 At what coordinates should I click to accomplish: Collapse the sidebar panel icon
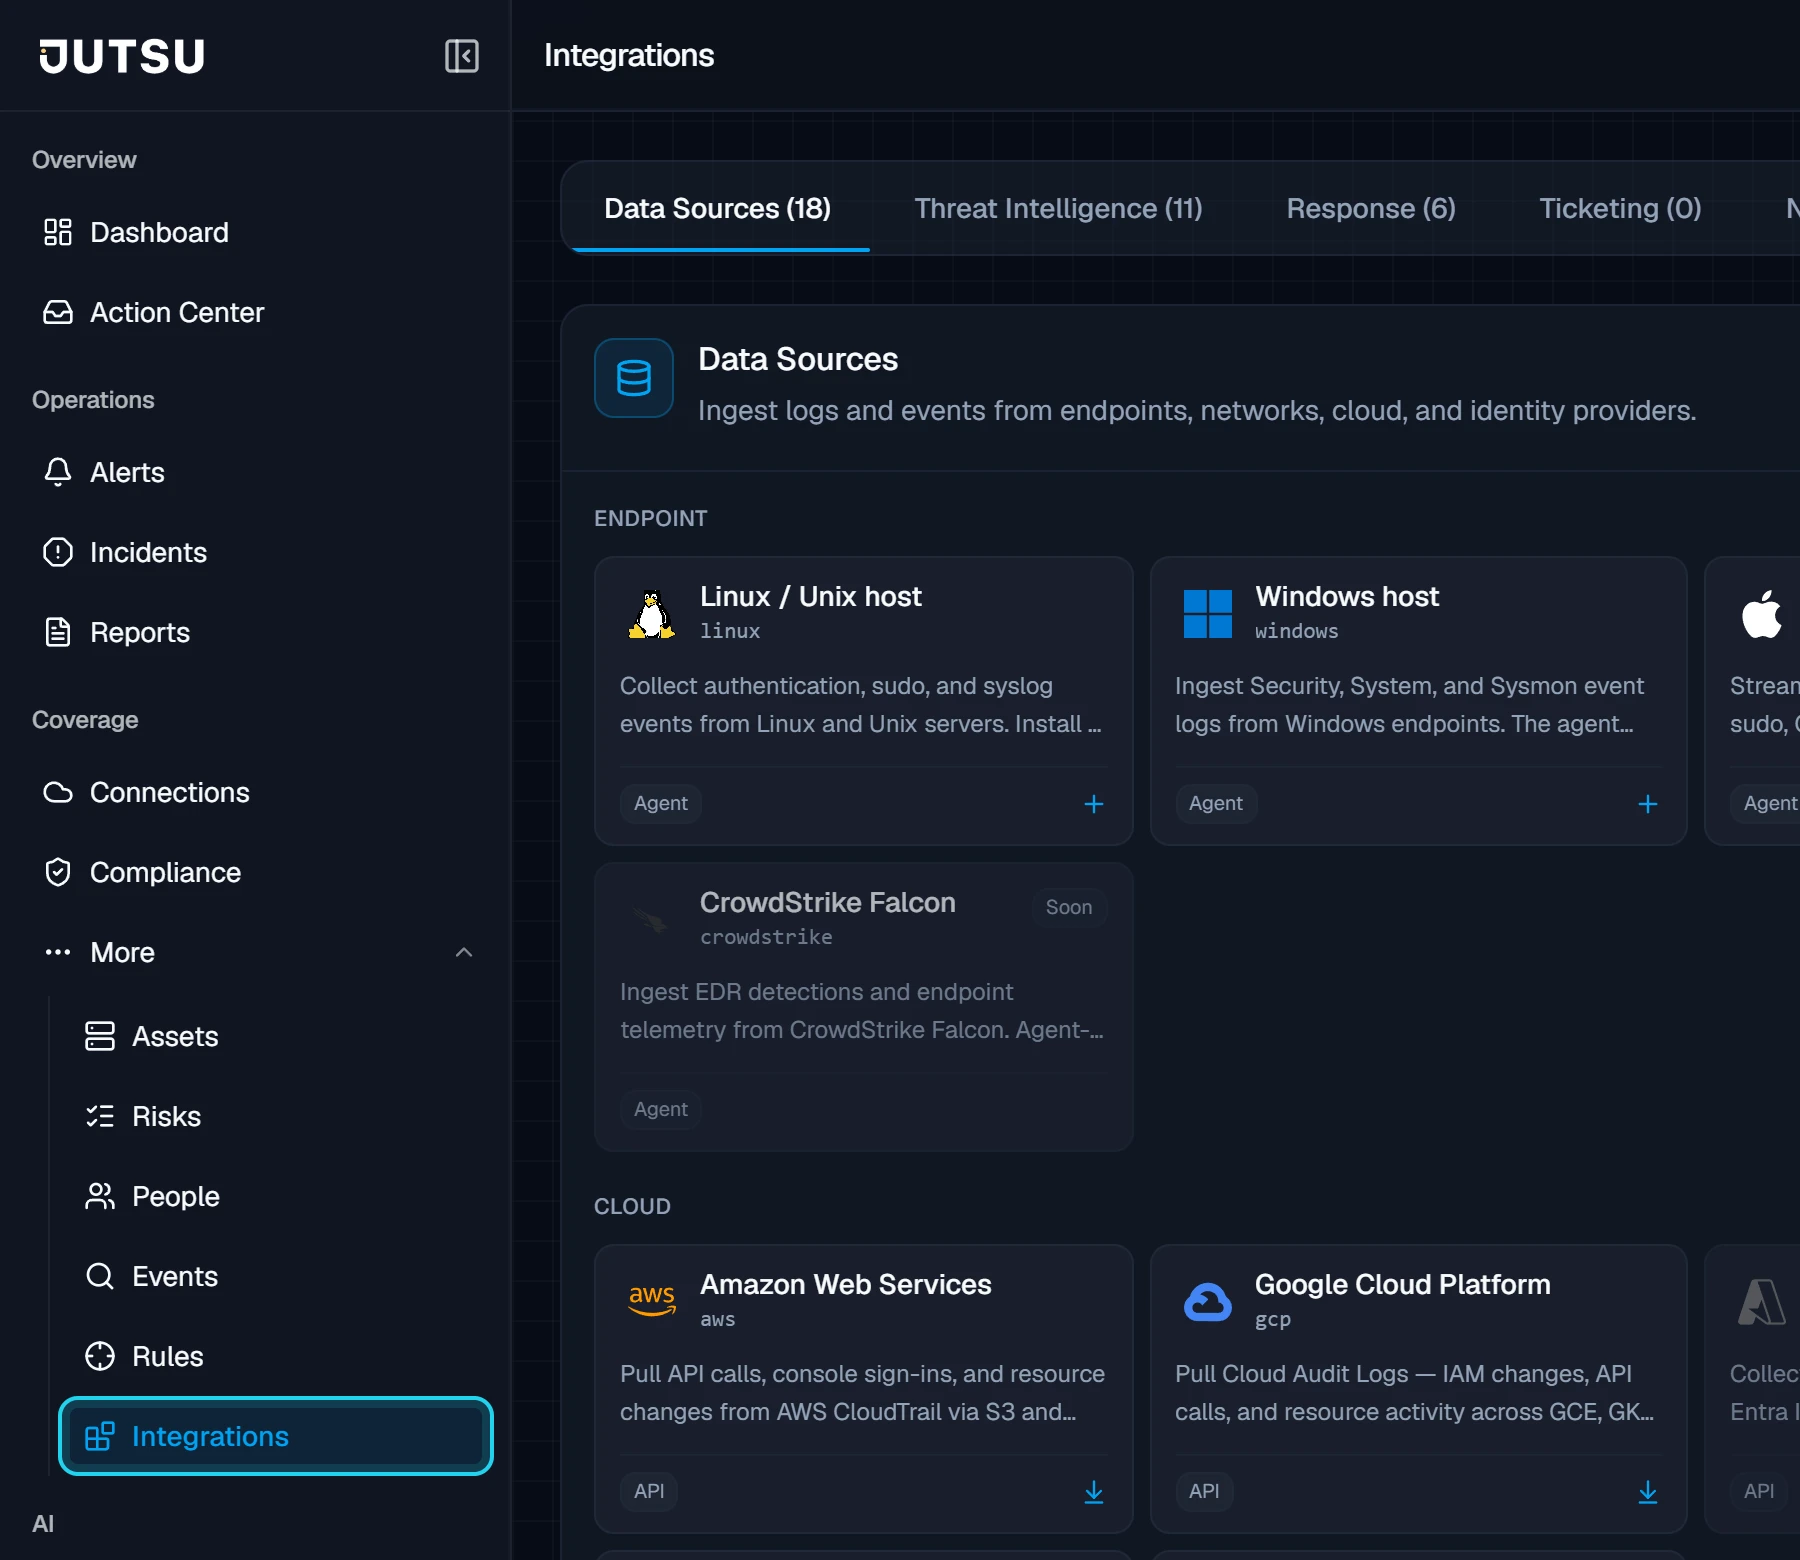point(461,56)
